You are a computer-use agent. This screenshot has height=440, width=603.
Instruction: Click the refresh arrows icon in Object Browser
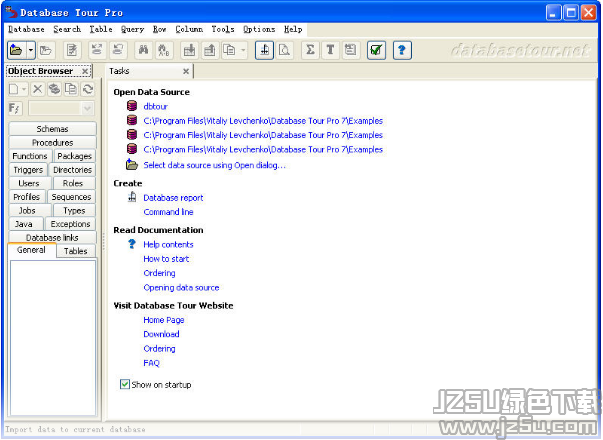(88, 89)
